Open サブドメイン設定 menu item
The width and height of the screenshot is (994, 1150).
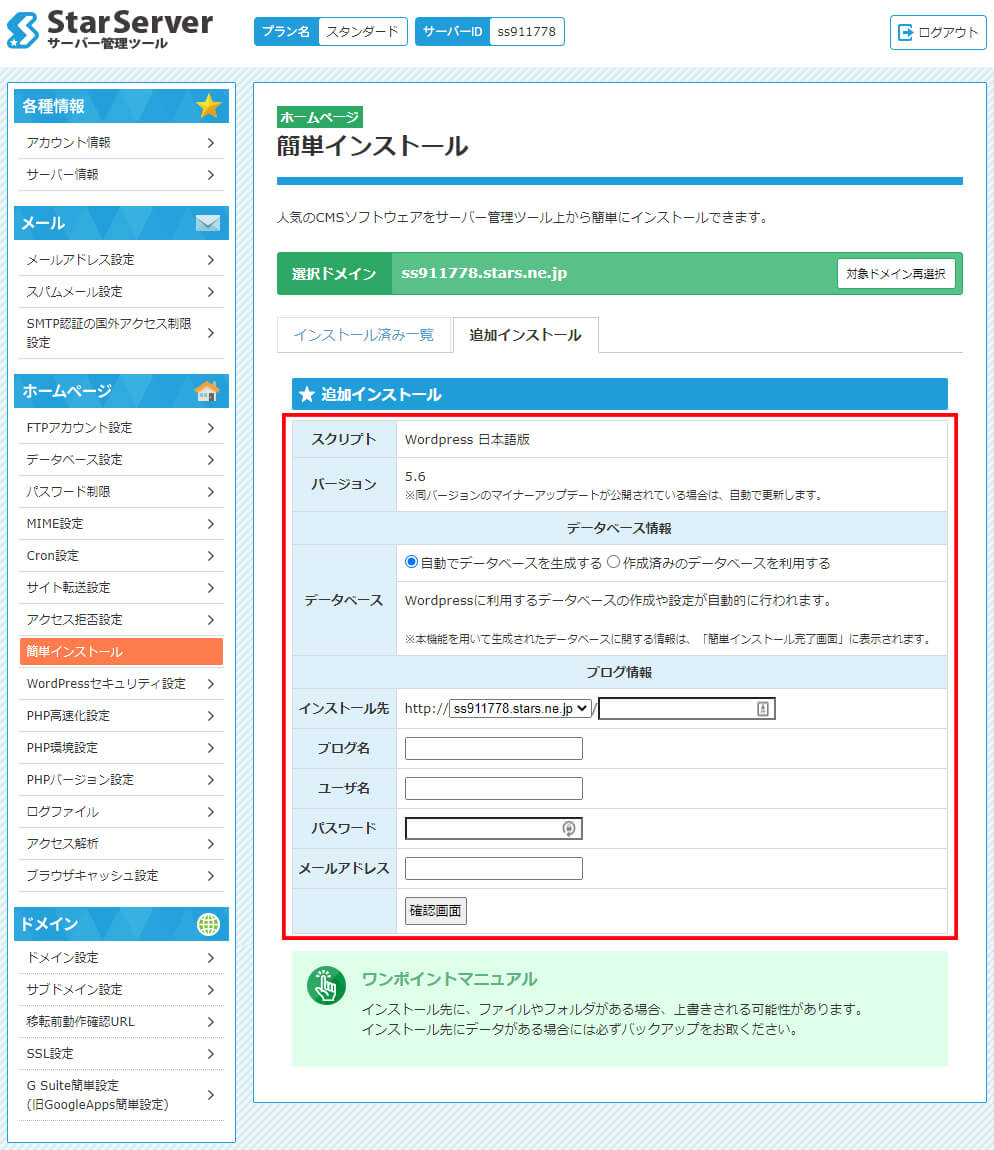coord(121,989)
